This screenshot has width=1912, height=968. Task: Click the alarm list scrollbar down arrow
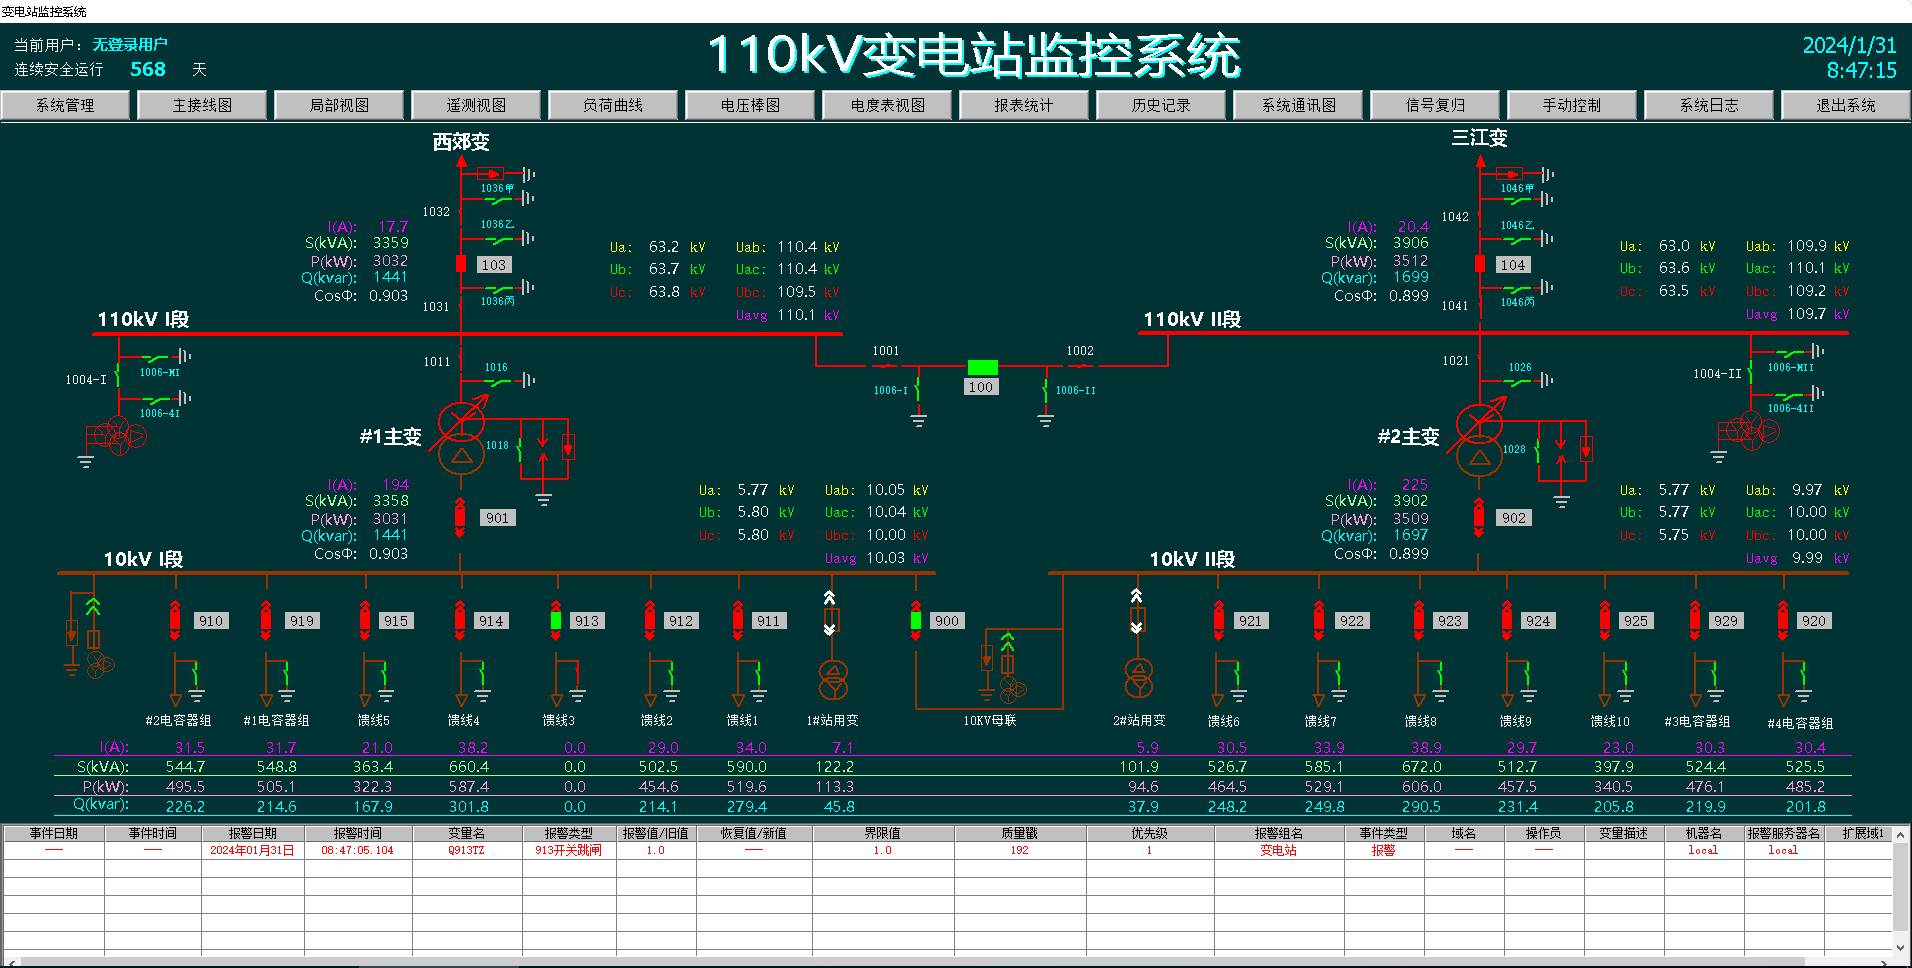click(x=1901, y=946)
